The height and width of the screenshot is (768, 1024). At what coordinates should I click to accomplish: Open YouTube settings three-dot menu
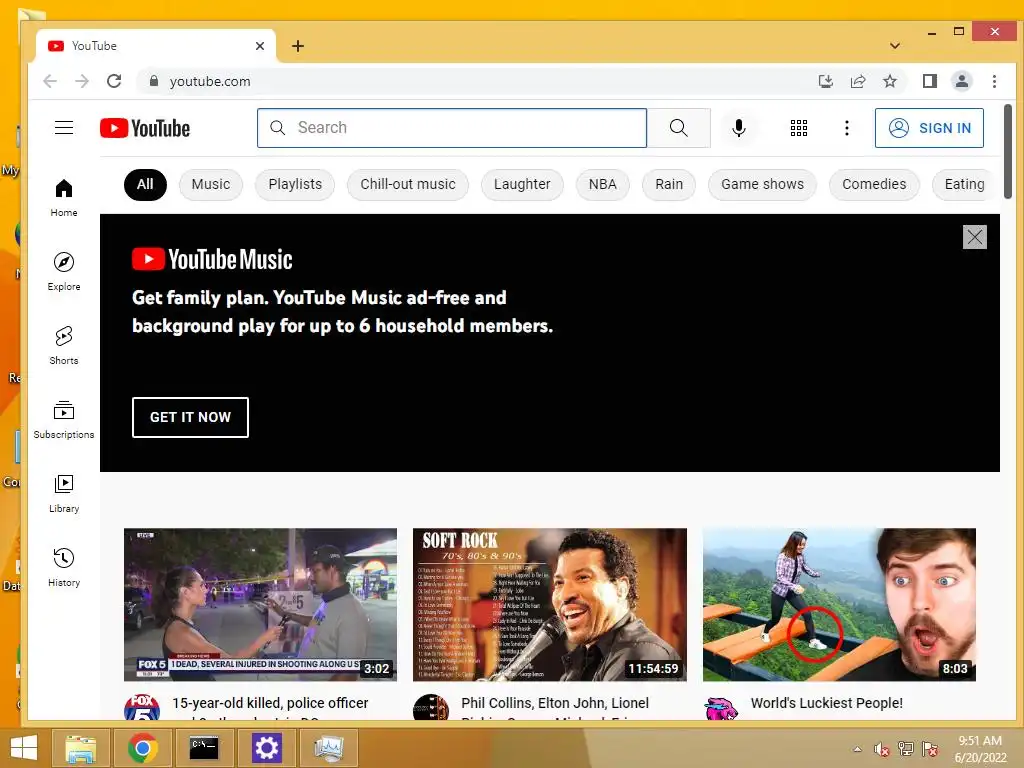click(x=846, y=128)
